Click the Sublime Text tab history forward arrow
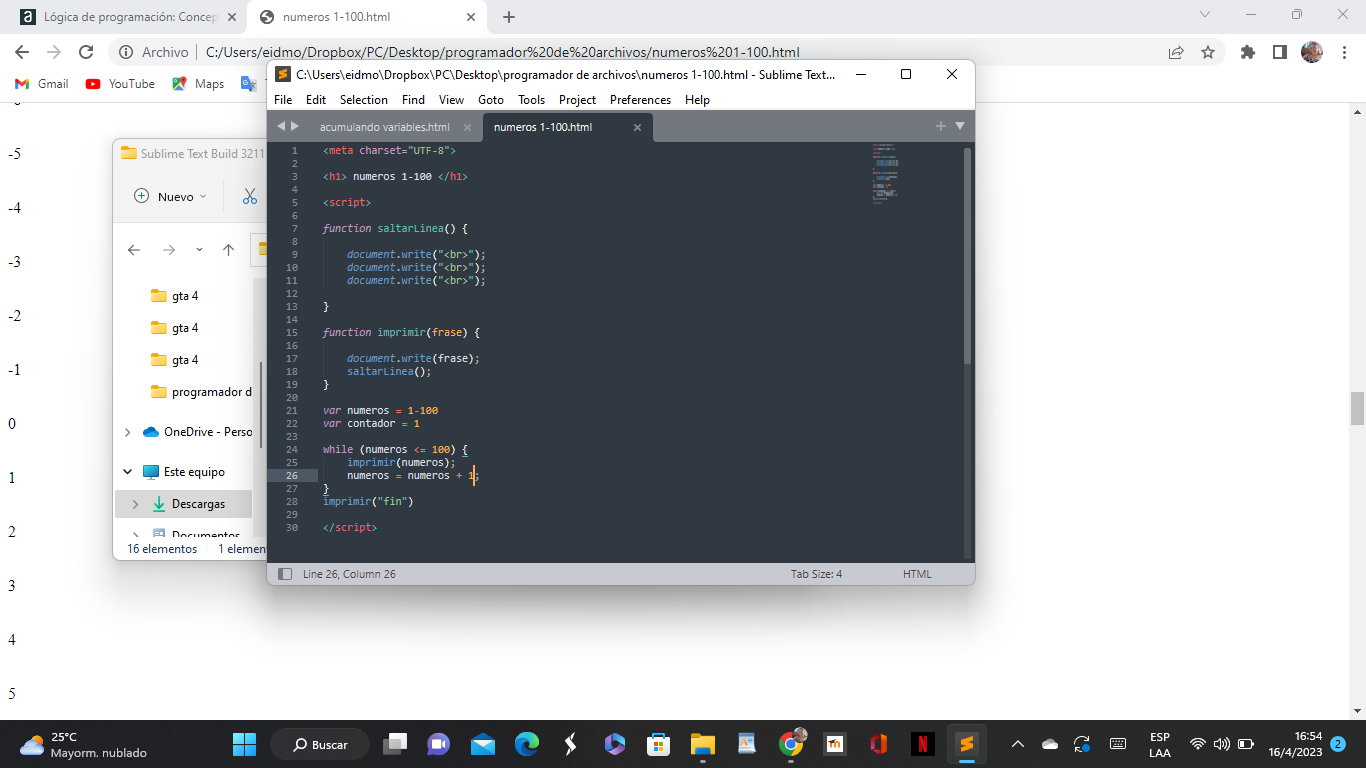 (x=295, y=126)
